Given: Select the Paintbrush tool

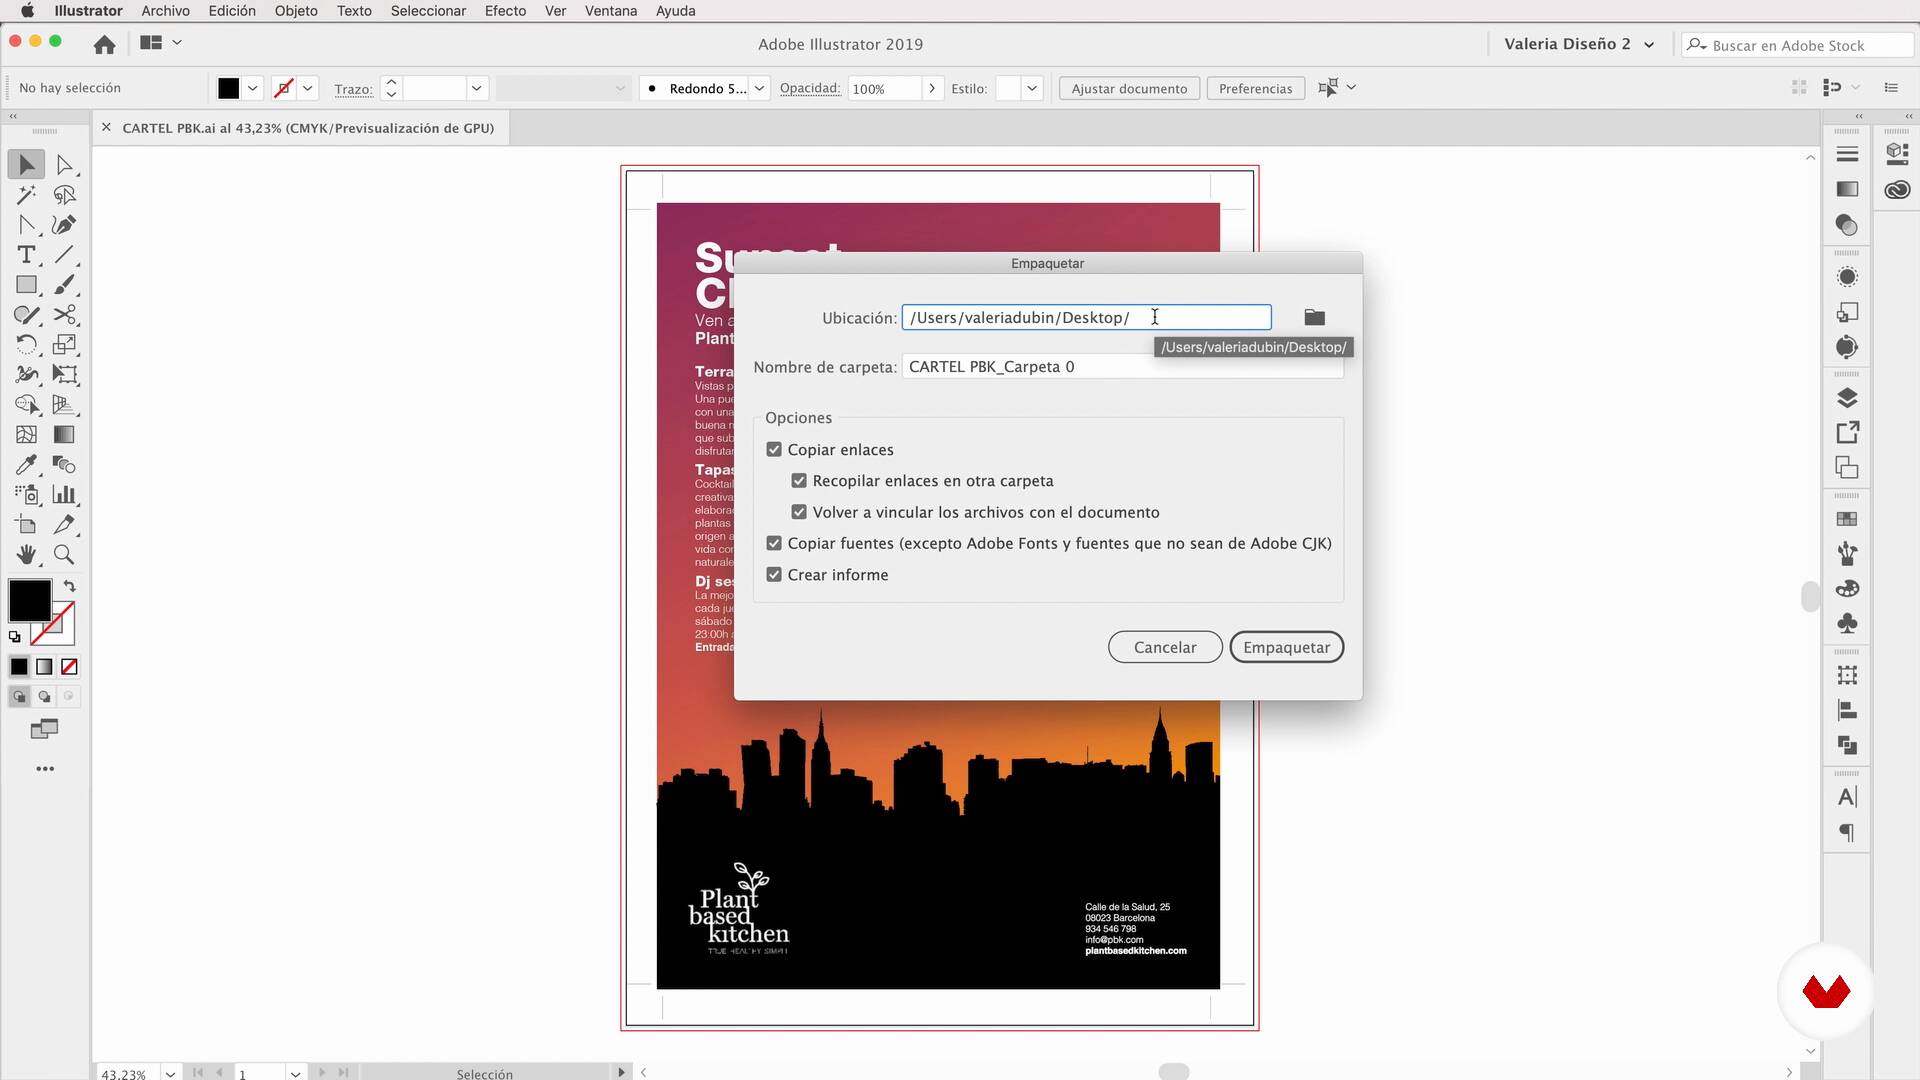Looking at the screenshot, I should 64,285.
